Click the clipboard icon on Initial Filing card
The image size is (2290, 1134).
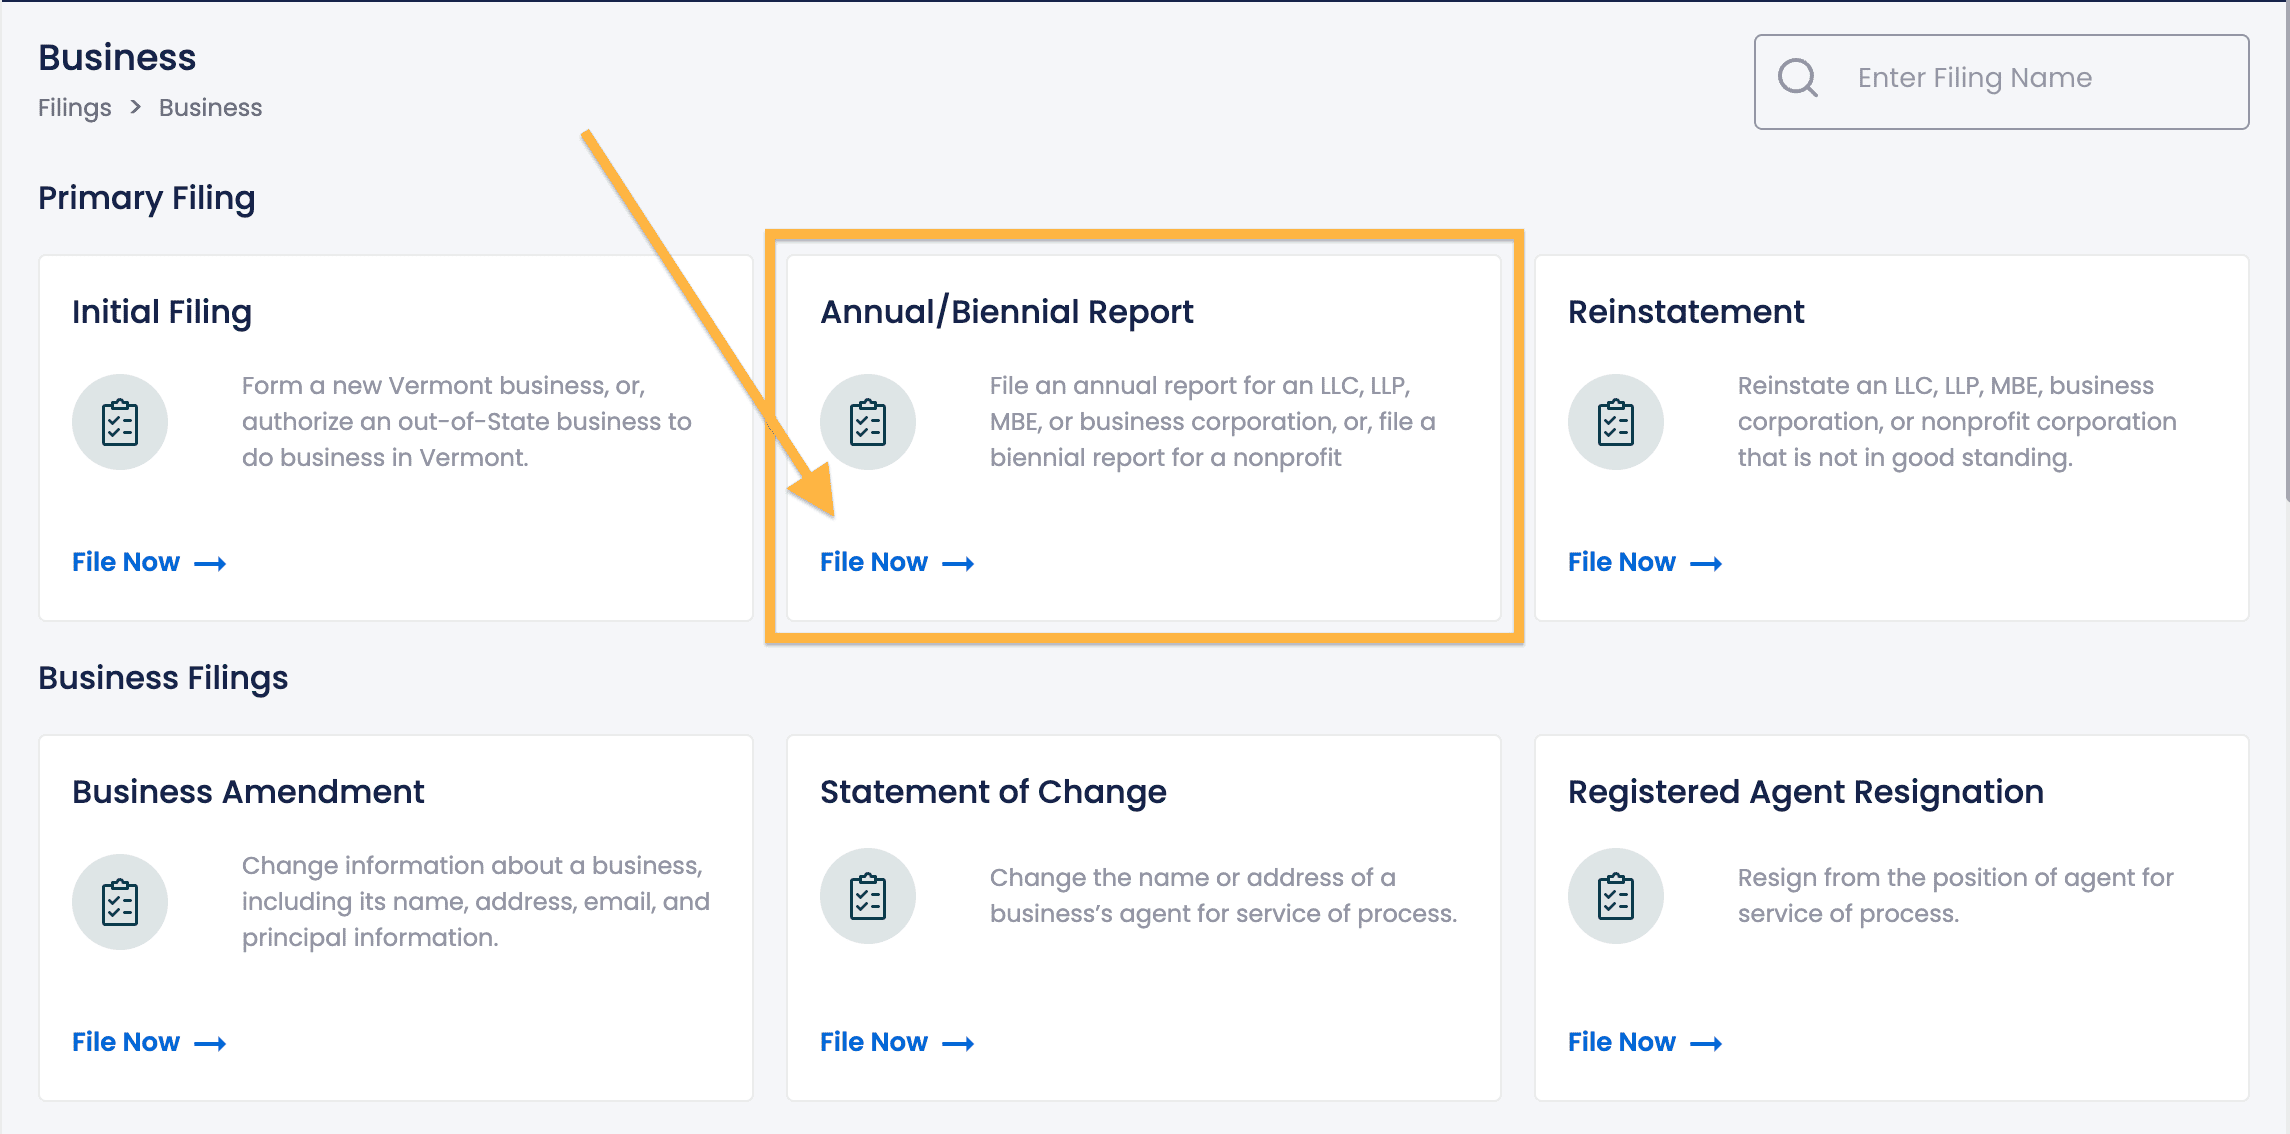click(120, 421)
